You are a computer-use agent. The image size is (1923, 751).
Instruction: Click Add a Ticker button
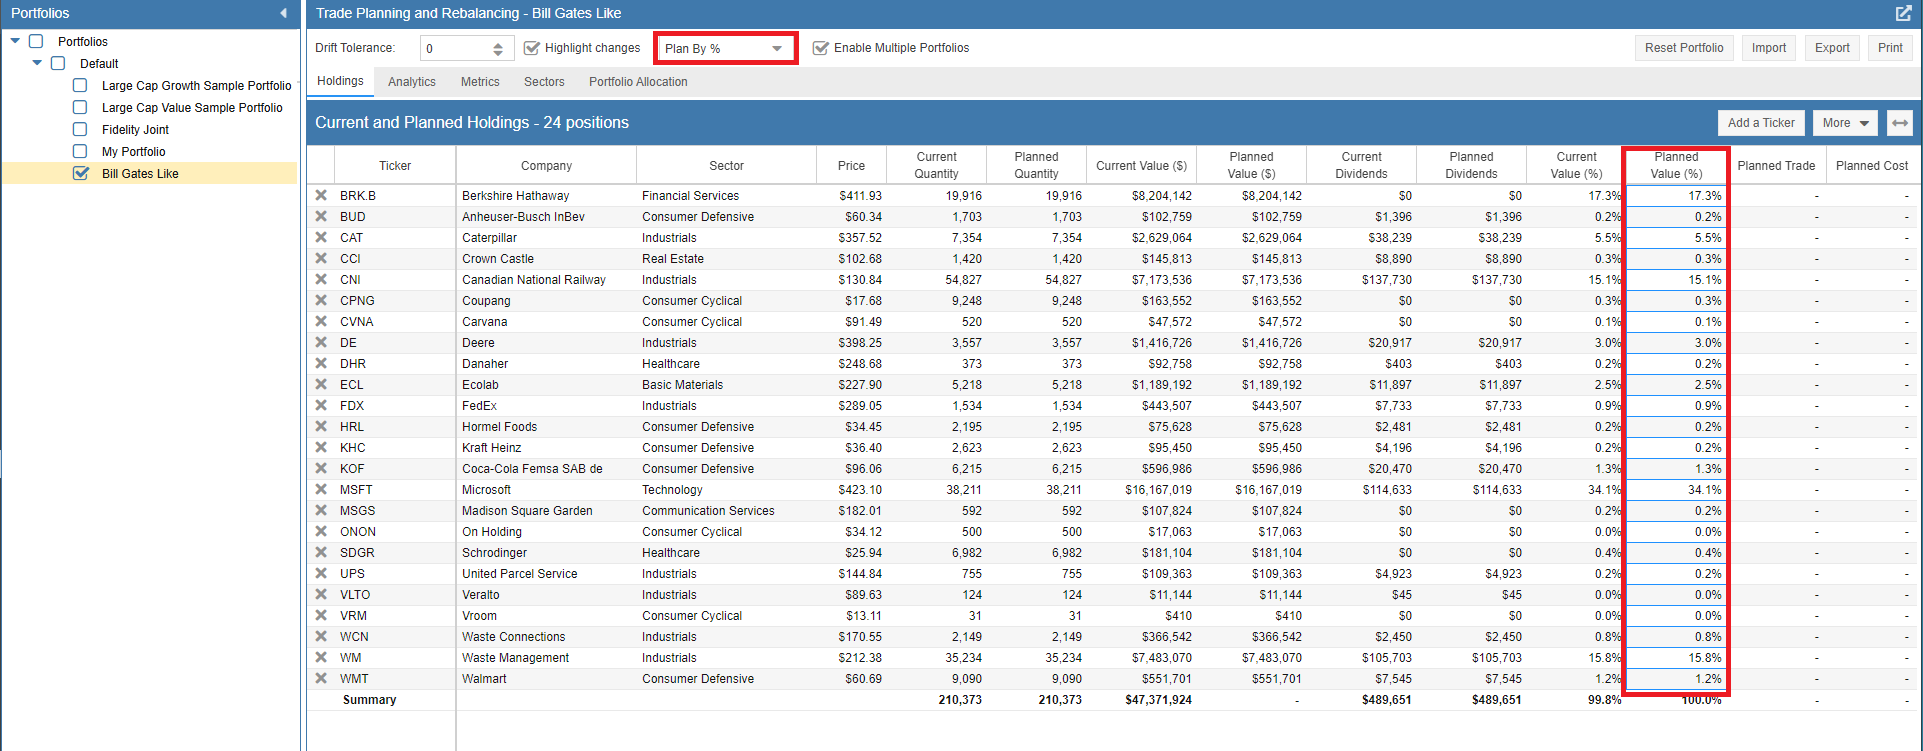click(x=1761, y=123)
